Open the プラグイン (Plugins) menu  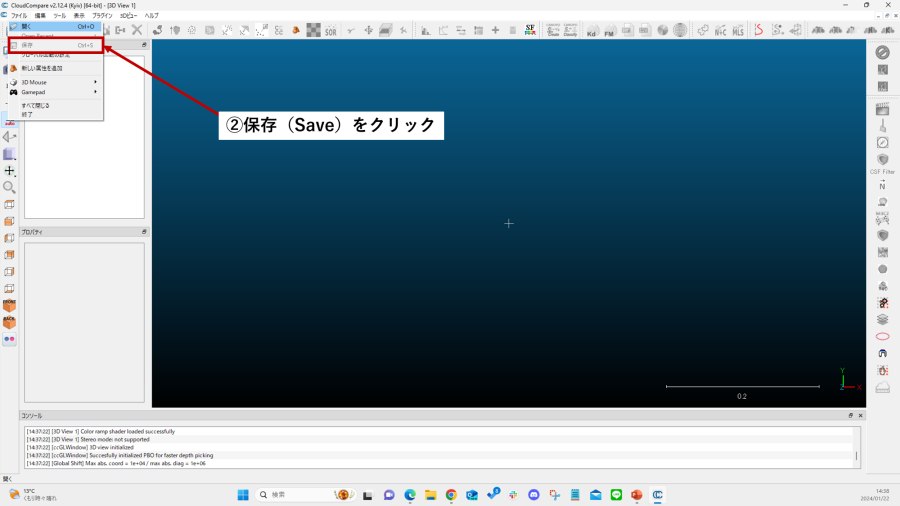tap(102, 15)
